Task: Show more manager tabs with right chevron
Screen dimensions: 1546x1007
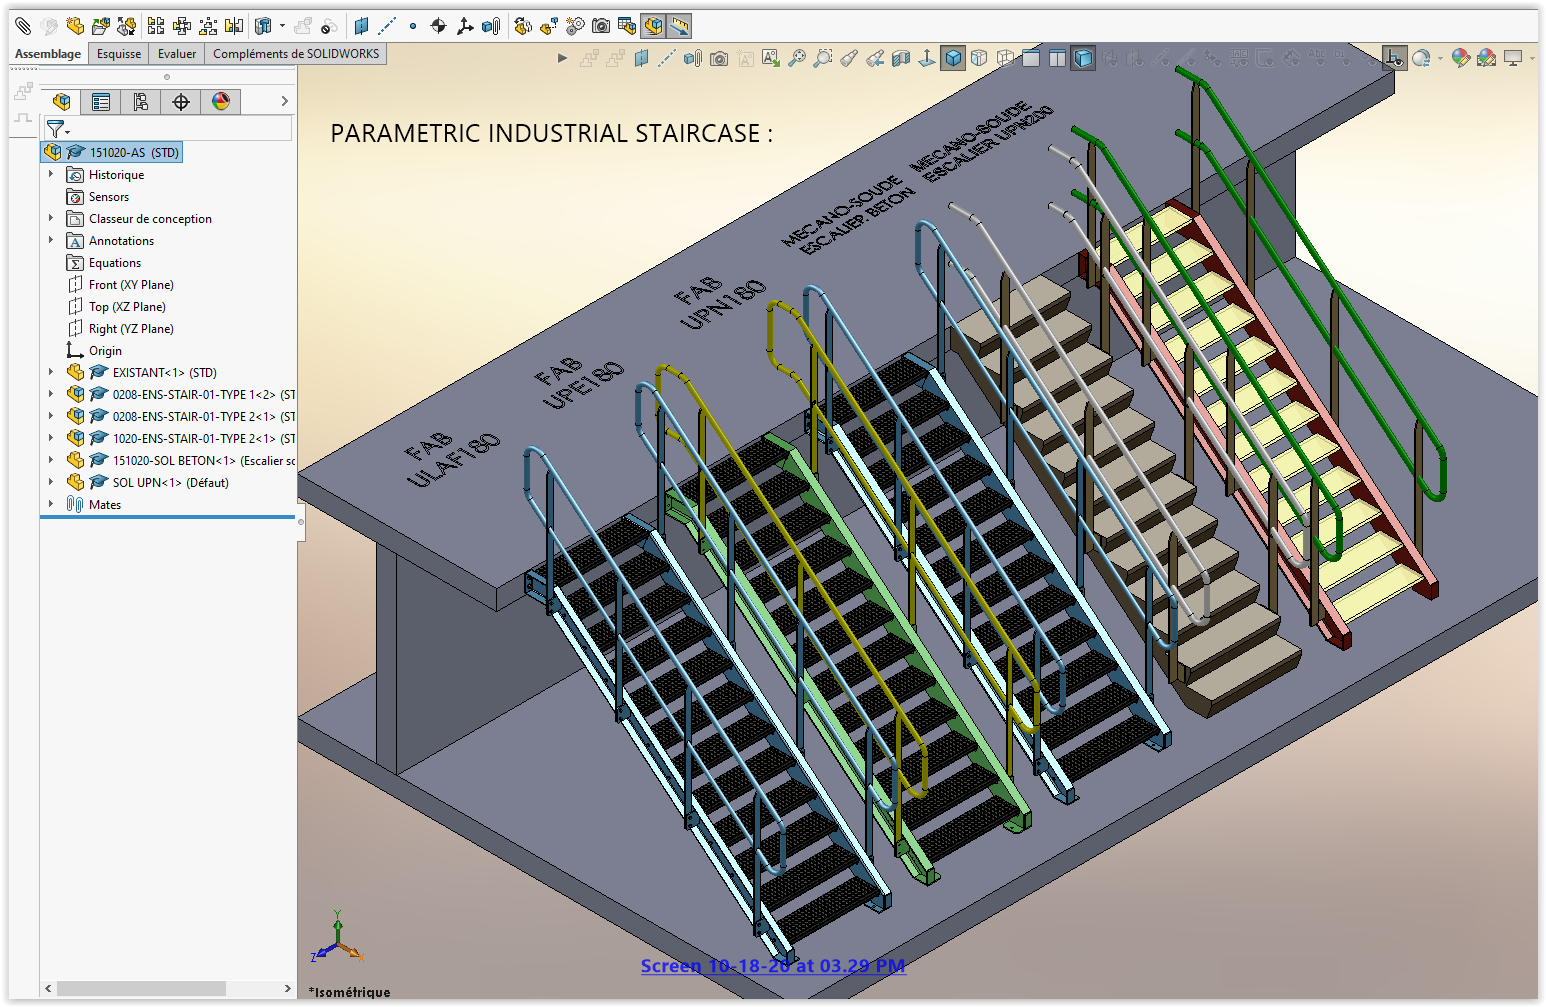Action: click(284, 101)
